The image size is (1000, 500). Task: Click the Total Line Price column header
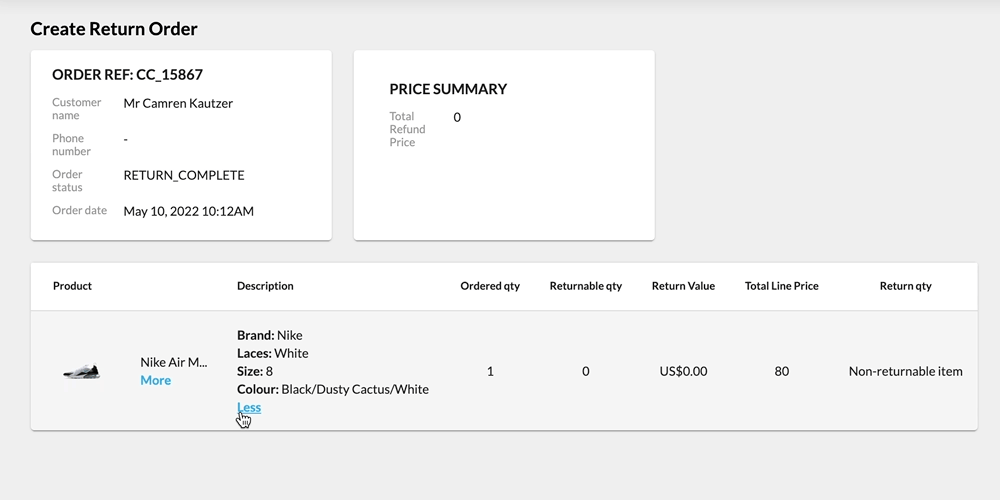coord(781,286)
